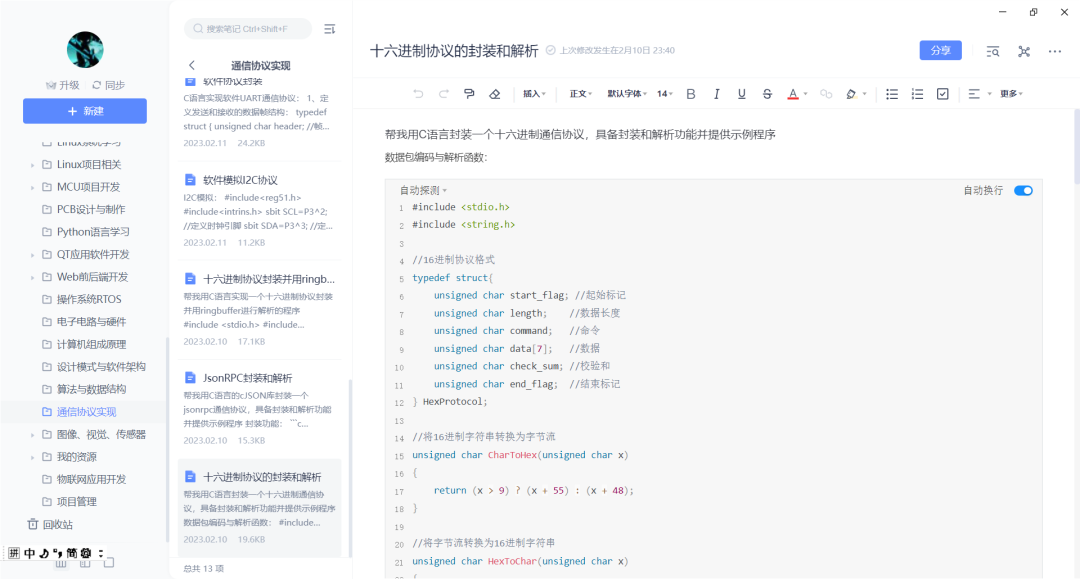Viewport: 1080px width, 579px height.
Task: Open the three-dot more menu
Action: [1055, 52]
